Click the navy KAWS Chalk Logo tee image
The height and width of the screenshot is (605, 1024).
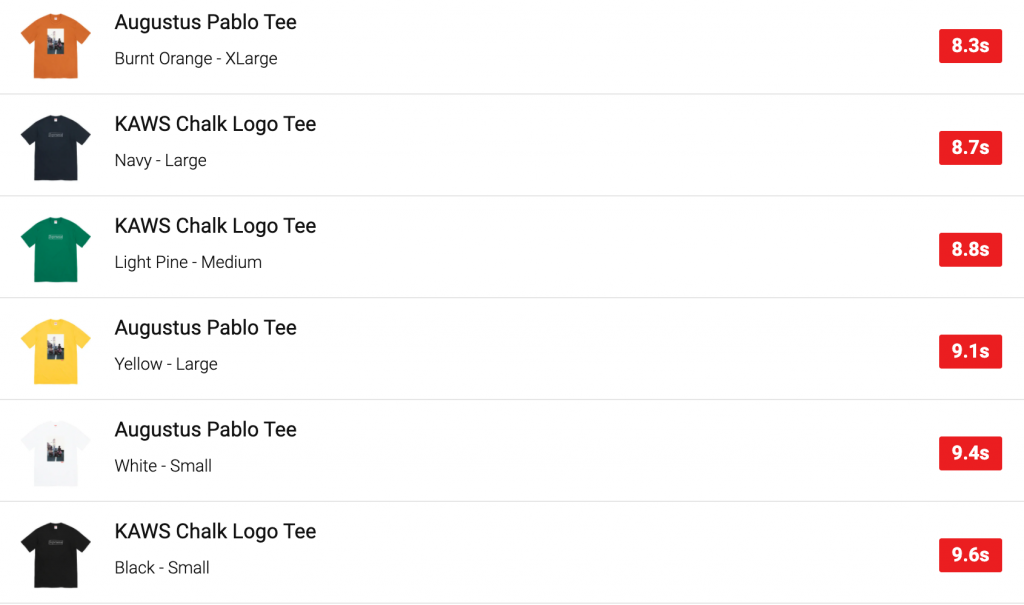click(55, 147)
